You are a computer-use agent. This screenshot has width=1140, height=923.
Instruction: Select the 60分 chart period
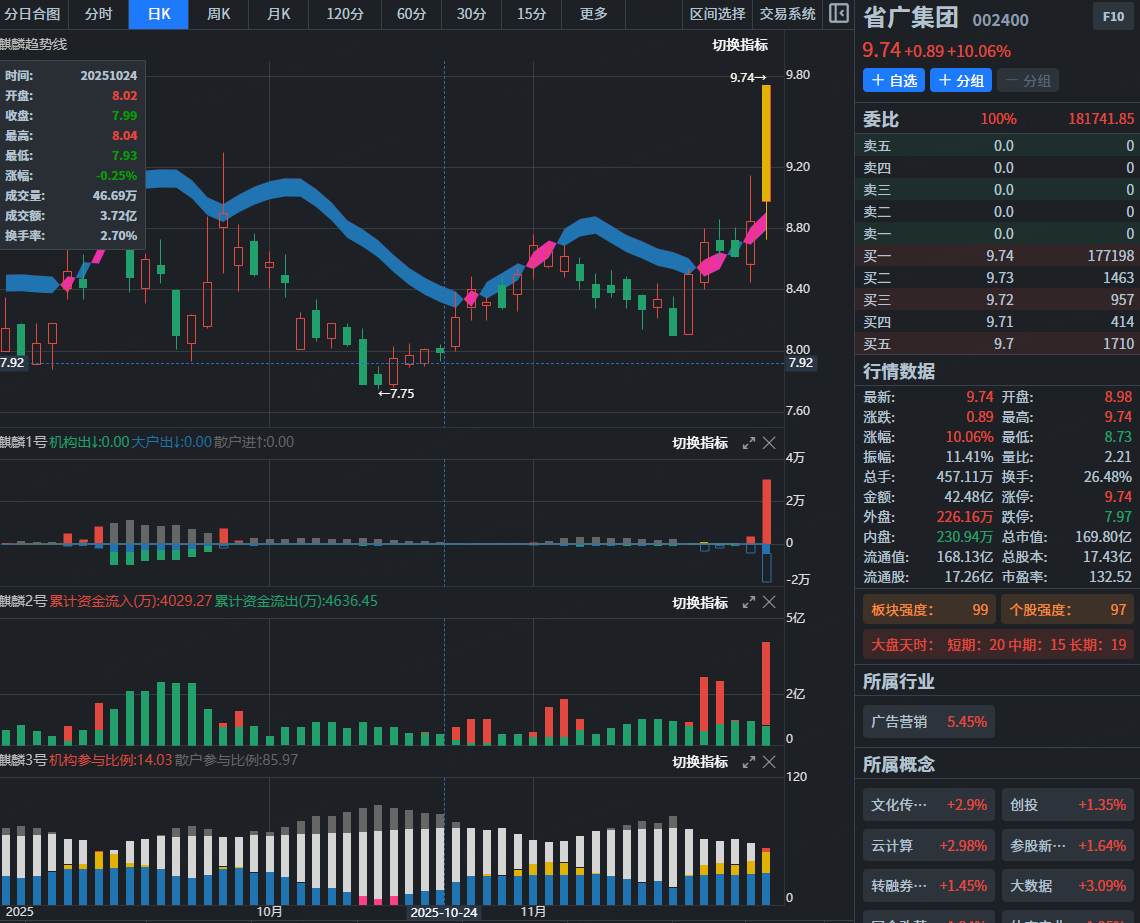coord(411,14)
